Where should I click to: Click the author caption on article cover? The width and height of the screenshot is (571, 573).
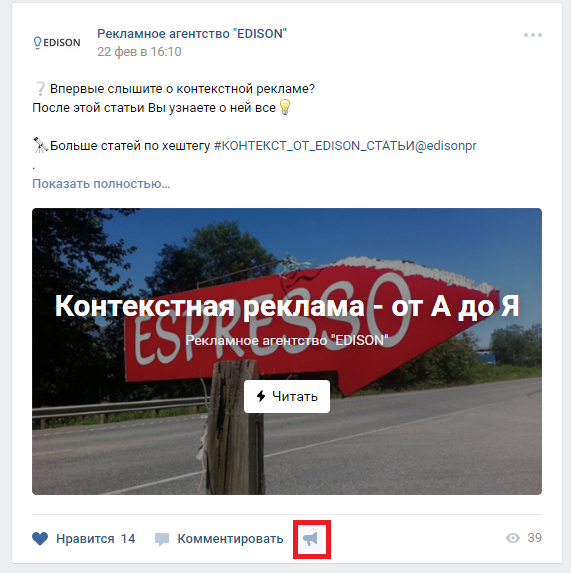(287, 340)
